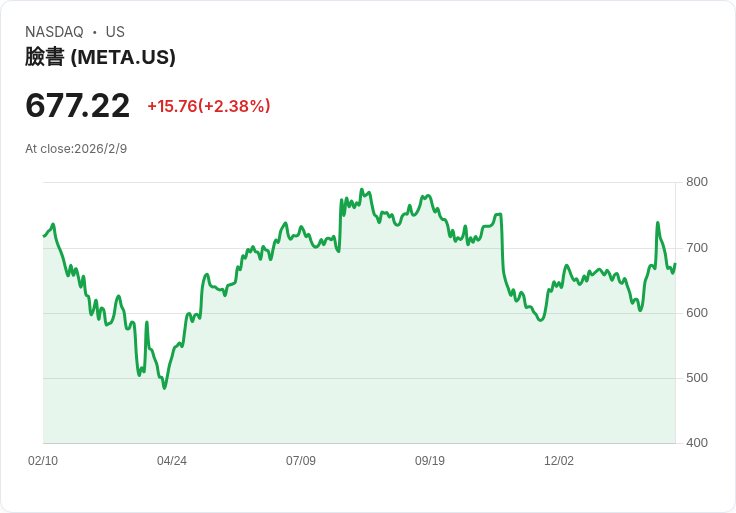Click the +15.76(+2.38%) price change
The height and width of the screenshot is (513, 736).
point(208,106)
